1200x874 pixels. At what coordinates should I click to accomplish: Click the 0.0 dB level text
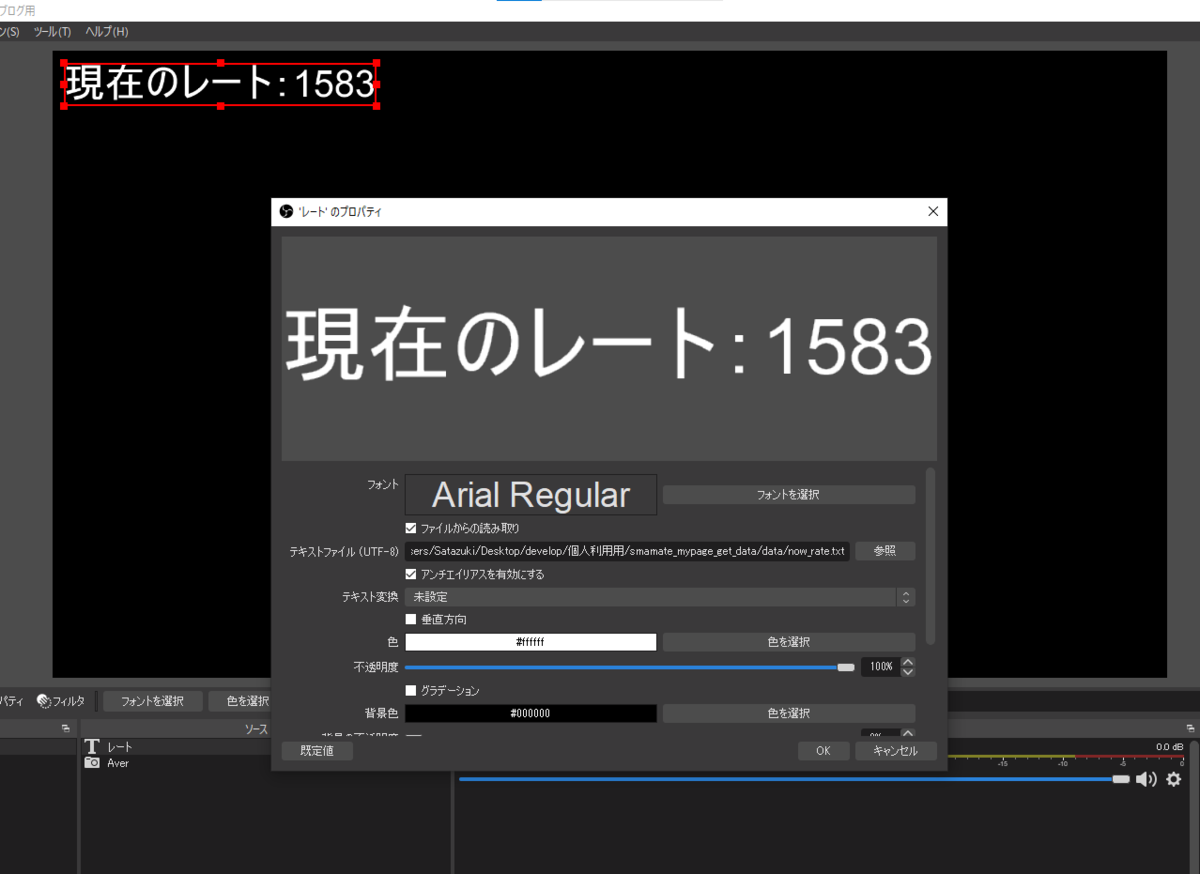pos(1169,747)
